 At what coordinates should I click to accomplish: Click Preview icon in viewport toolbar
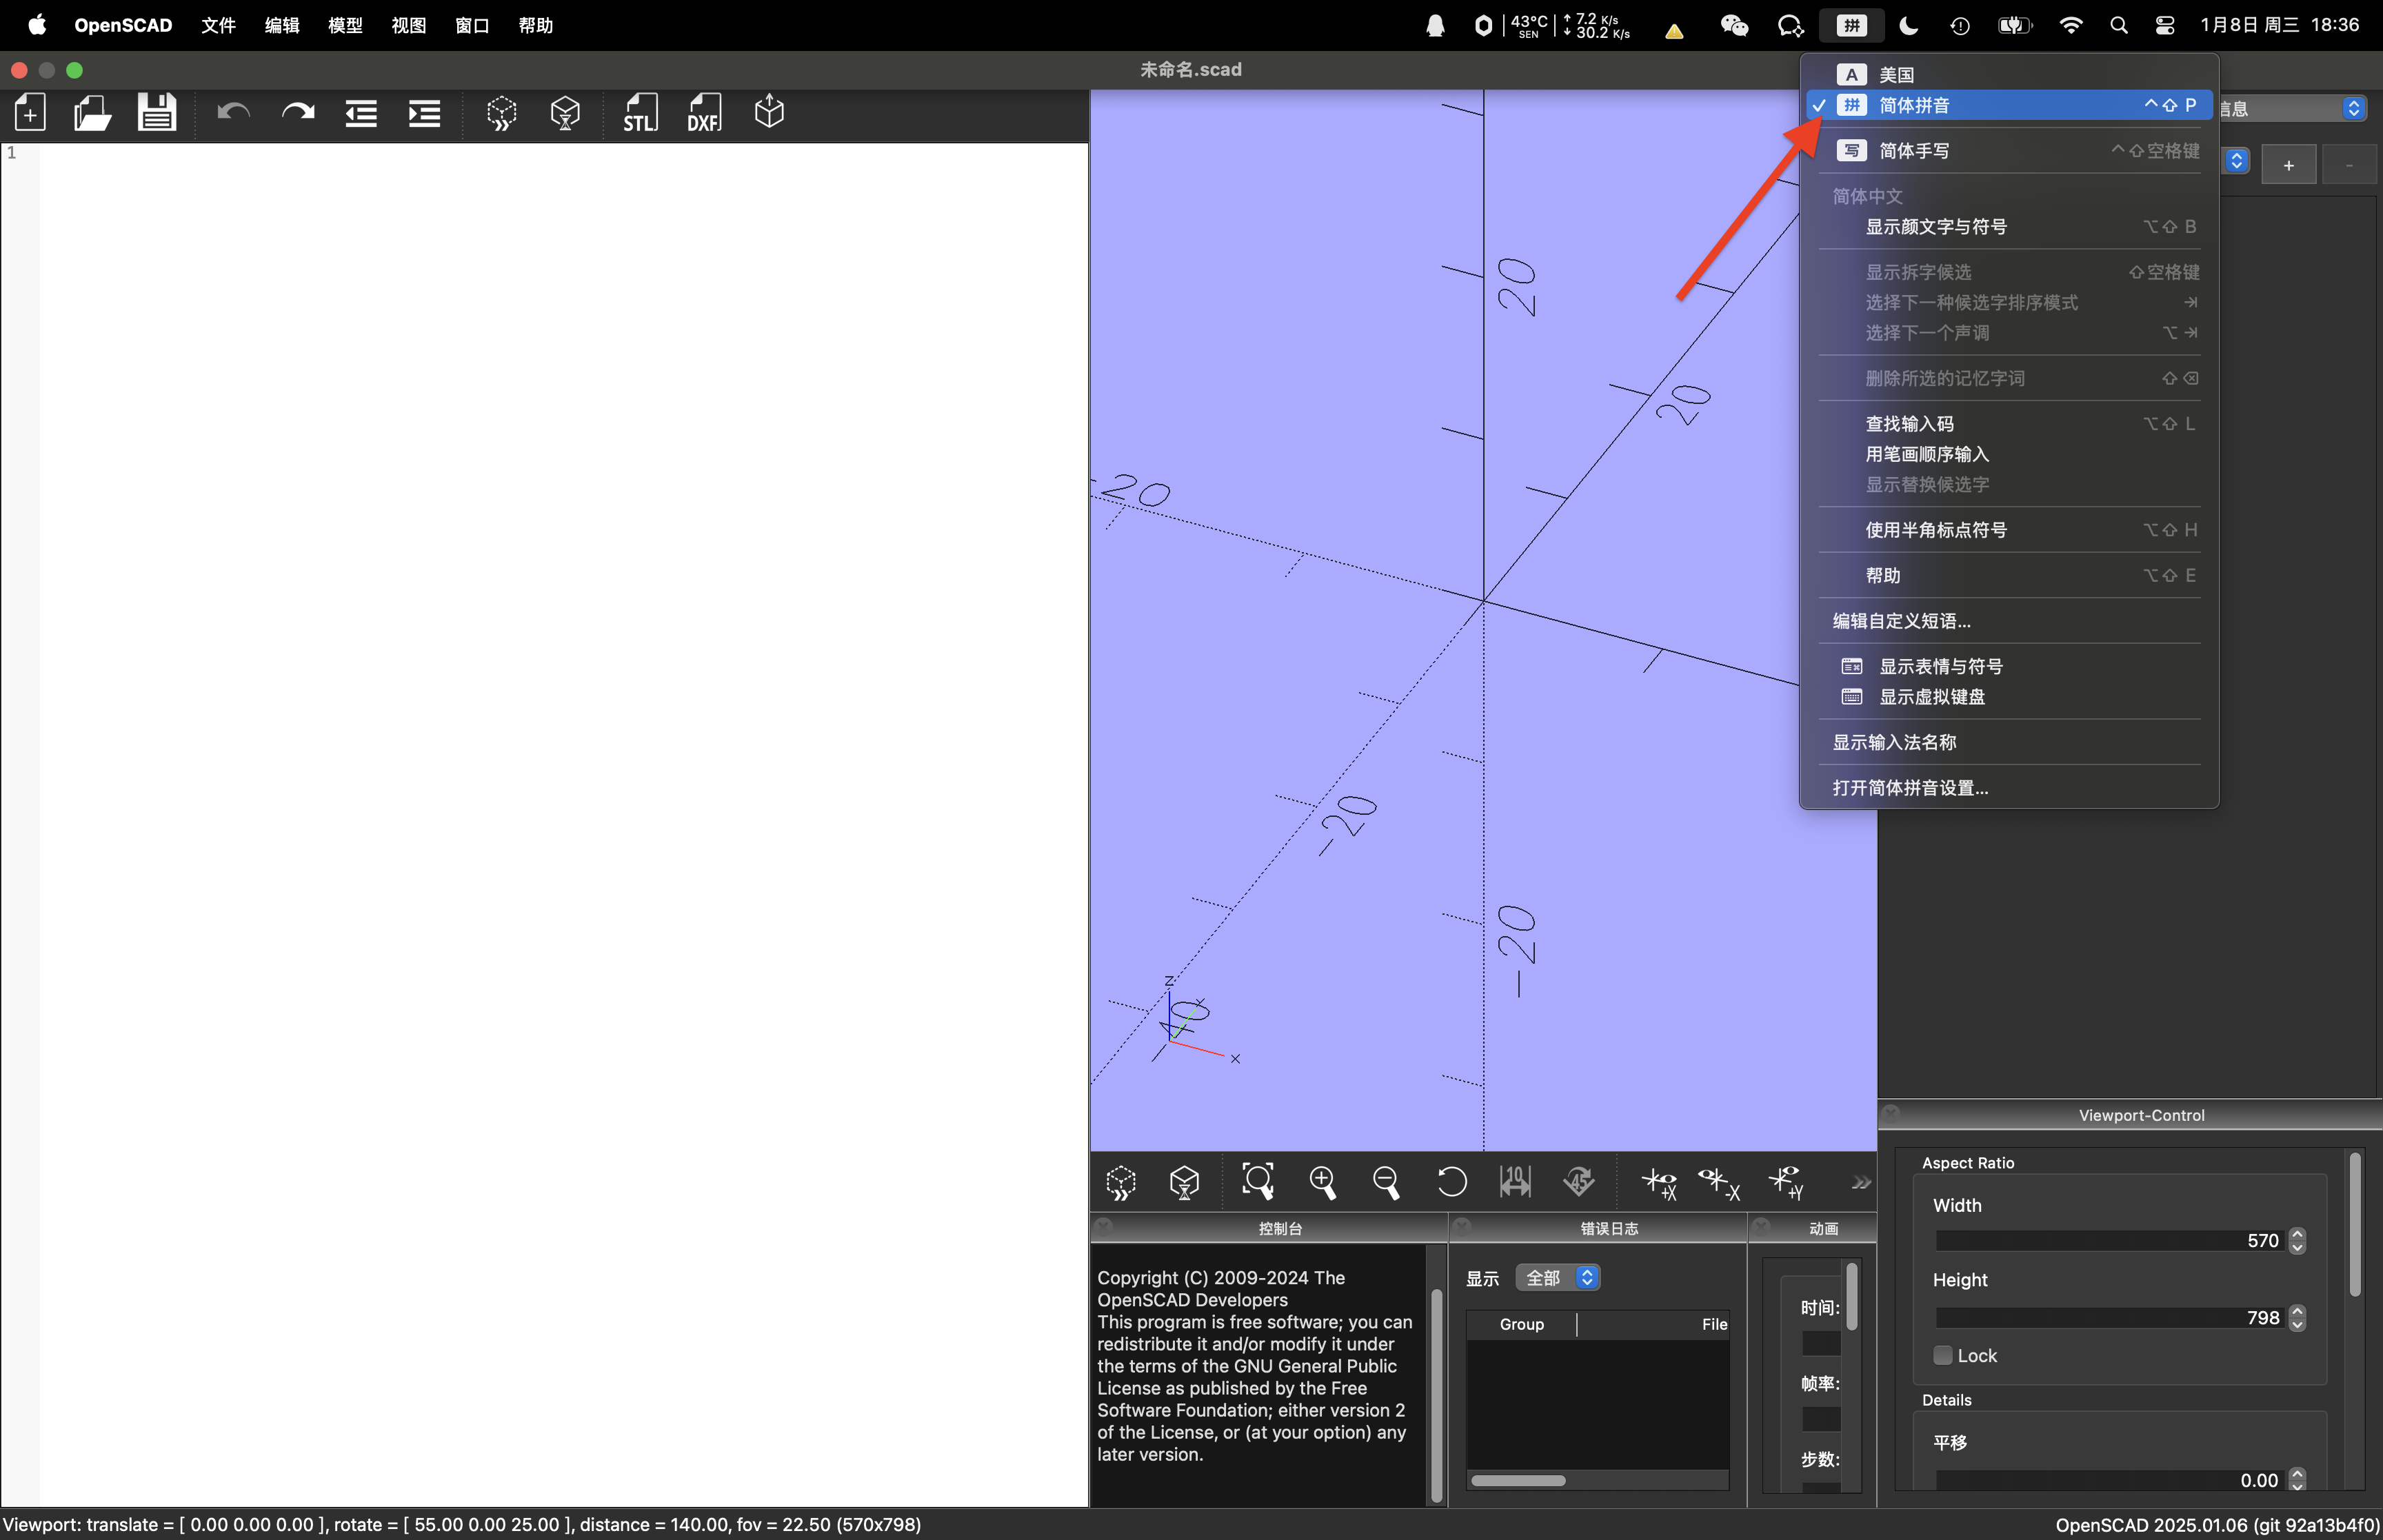(x=1121, y=1182)
